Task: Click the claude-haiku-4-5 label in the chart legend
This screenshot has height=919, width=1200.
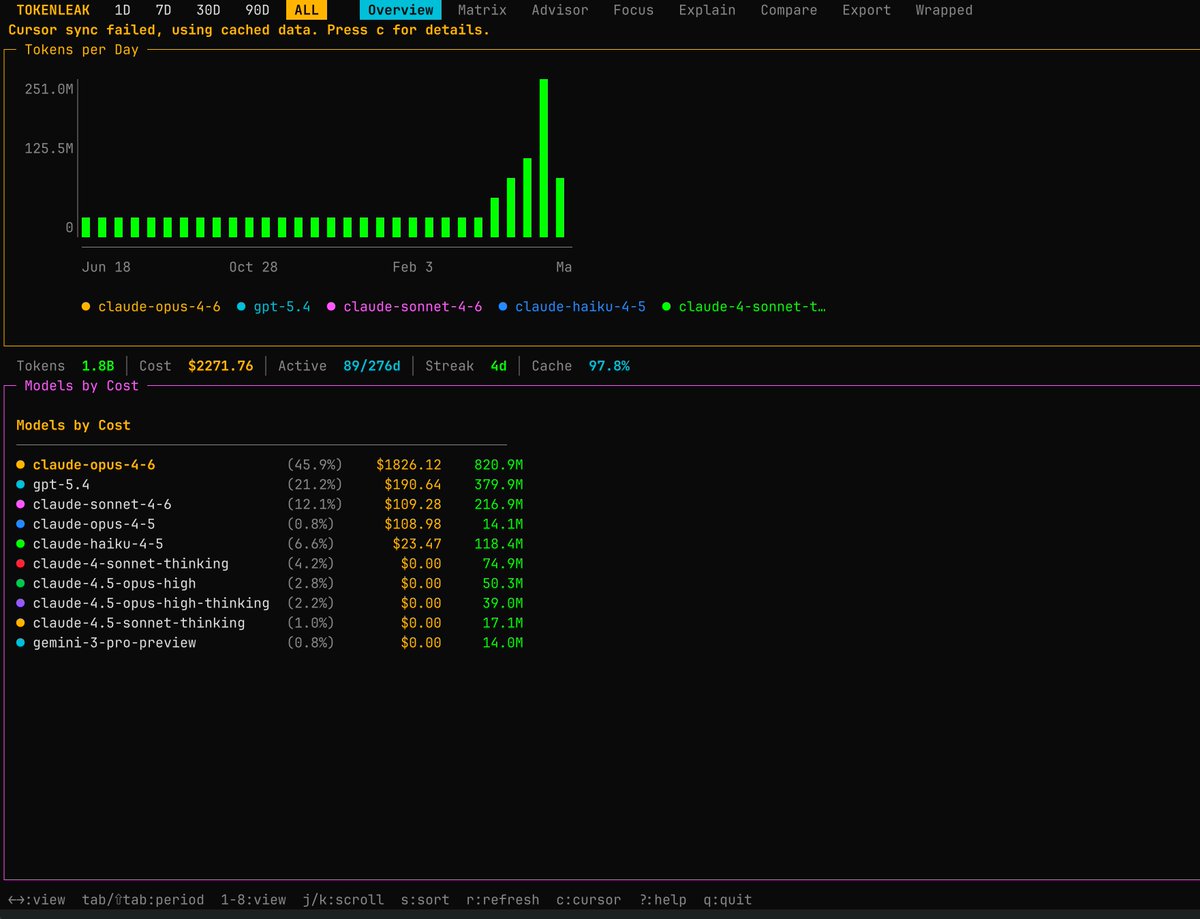Action: (581, 307)
